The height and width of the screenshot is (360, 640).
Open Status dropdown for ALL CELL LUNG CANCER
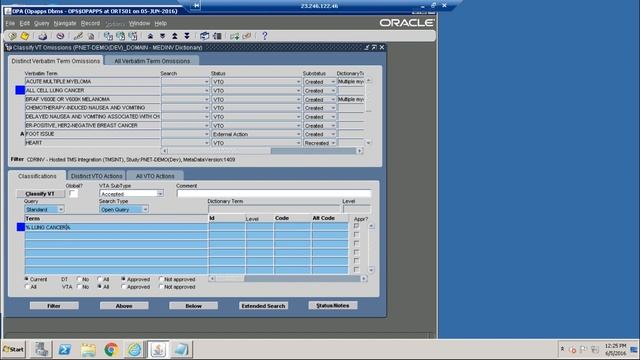point(298,91)
